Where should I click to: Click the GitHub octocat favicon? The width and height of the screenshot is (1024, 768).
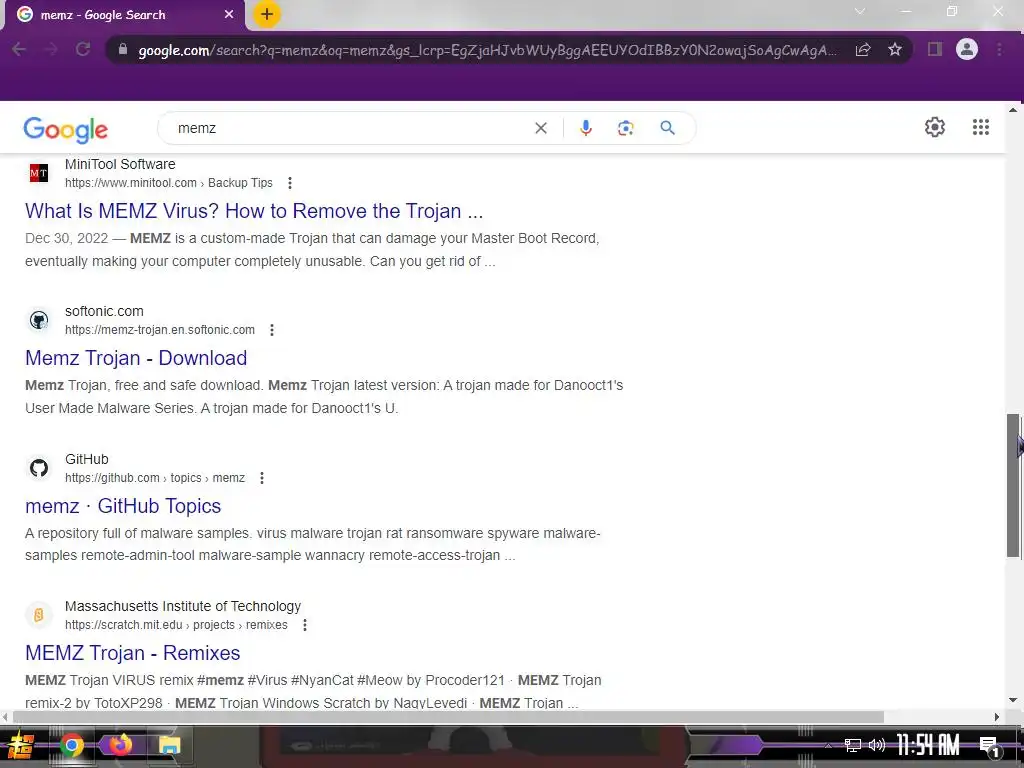point(39,468)
